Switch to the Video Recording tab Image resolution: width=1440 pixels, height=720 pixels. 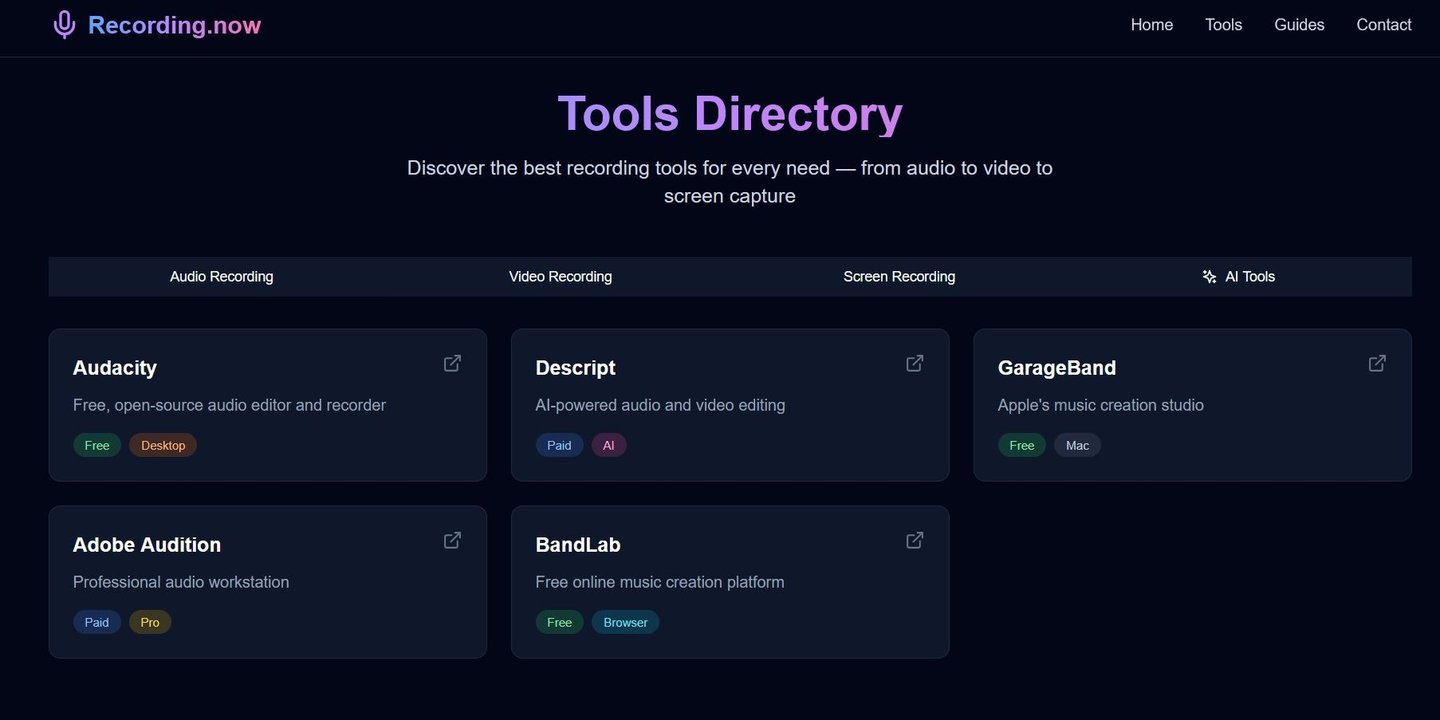point(560,277)
